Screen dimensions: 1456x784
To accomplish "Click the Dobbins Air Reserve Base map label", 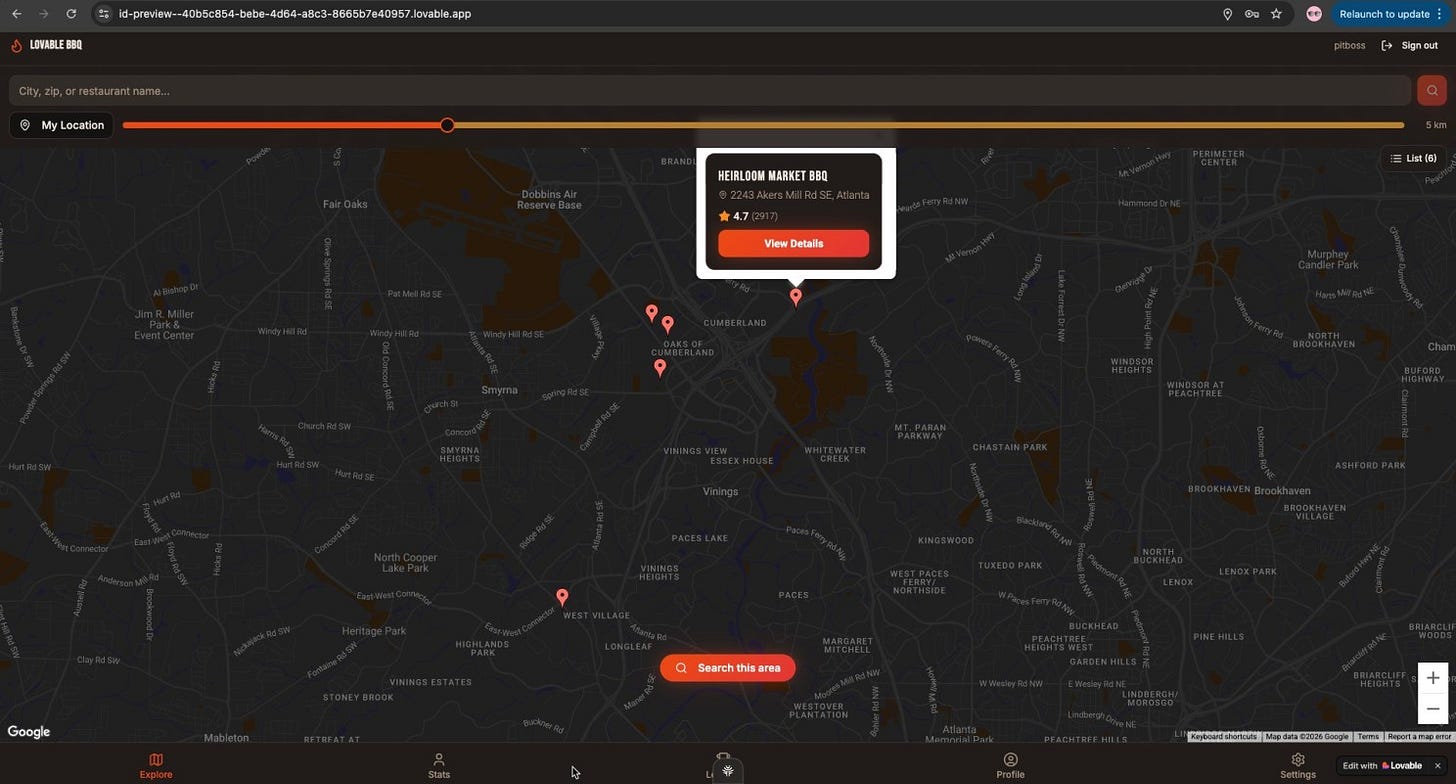I will point(549,199).
